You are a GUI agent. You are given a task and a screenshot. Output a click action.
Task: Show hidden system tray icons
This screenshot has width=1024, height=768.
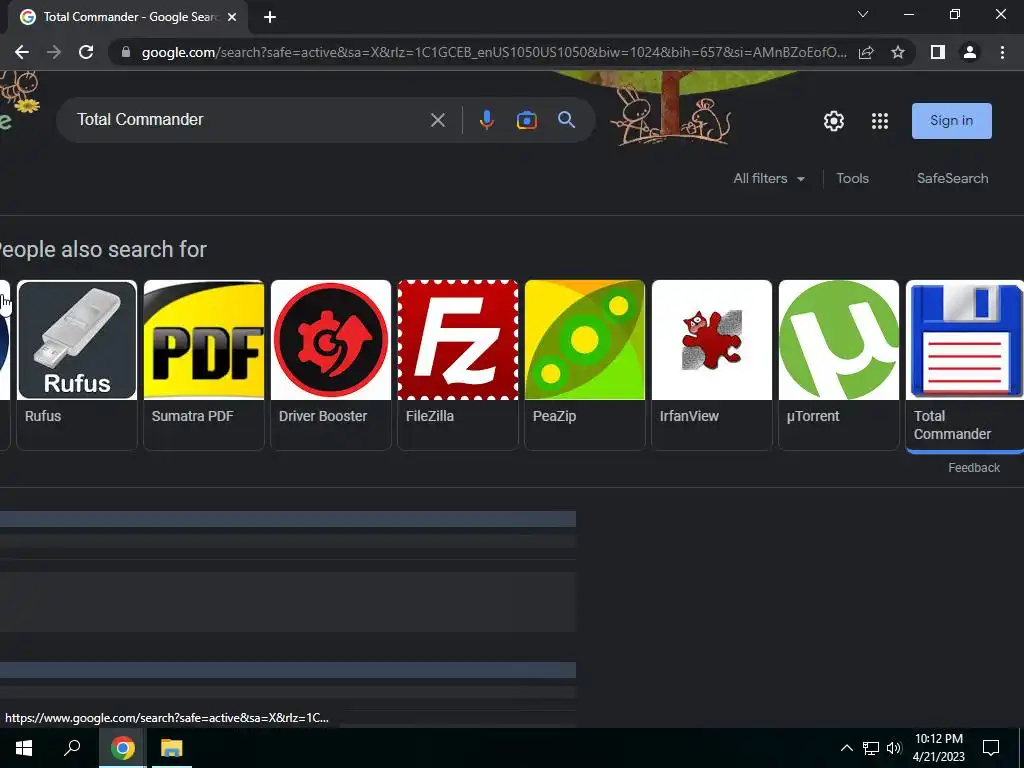coord(846,748)
